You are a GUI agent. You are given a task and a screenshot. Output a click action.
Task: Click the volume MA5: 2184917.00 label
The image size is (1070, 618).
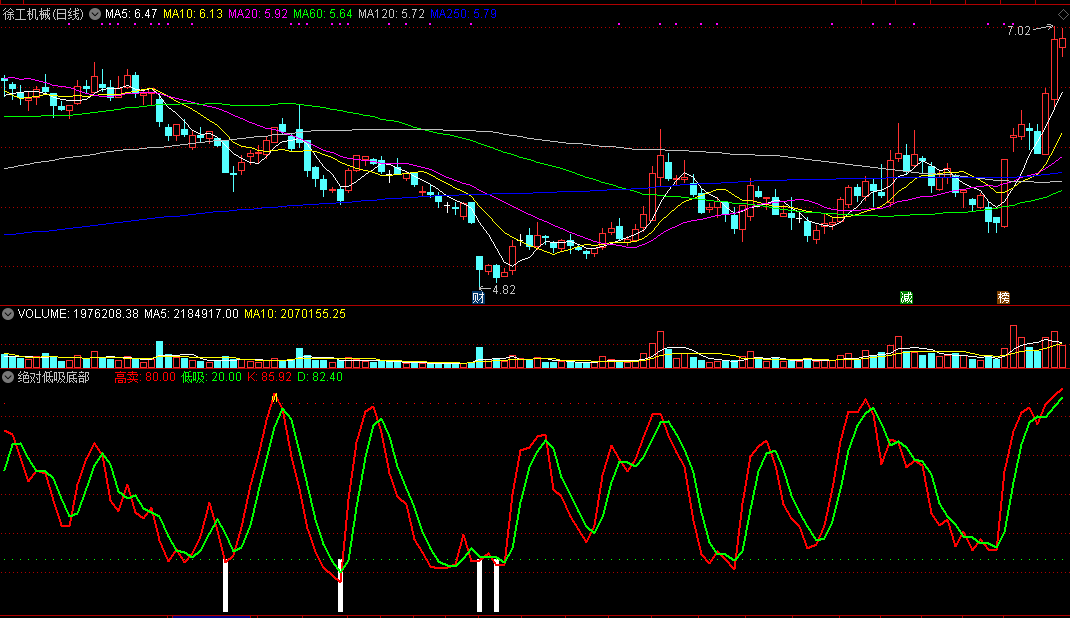(x=191, y=314)
